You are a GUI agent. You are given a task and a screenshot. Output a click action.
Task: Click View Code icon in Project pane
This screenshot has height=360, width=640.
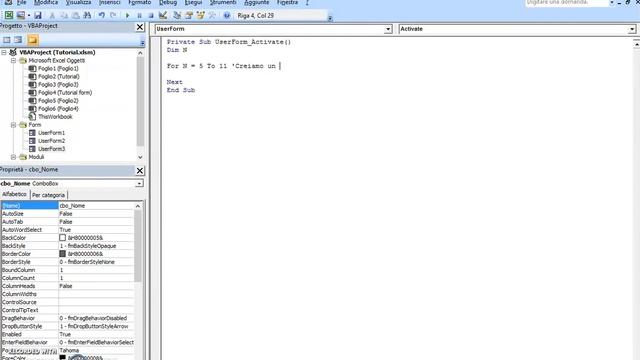tap(7, 40)
